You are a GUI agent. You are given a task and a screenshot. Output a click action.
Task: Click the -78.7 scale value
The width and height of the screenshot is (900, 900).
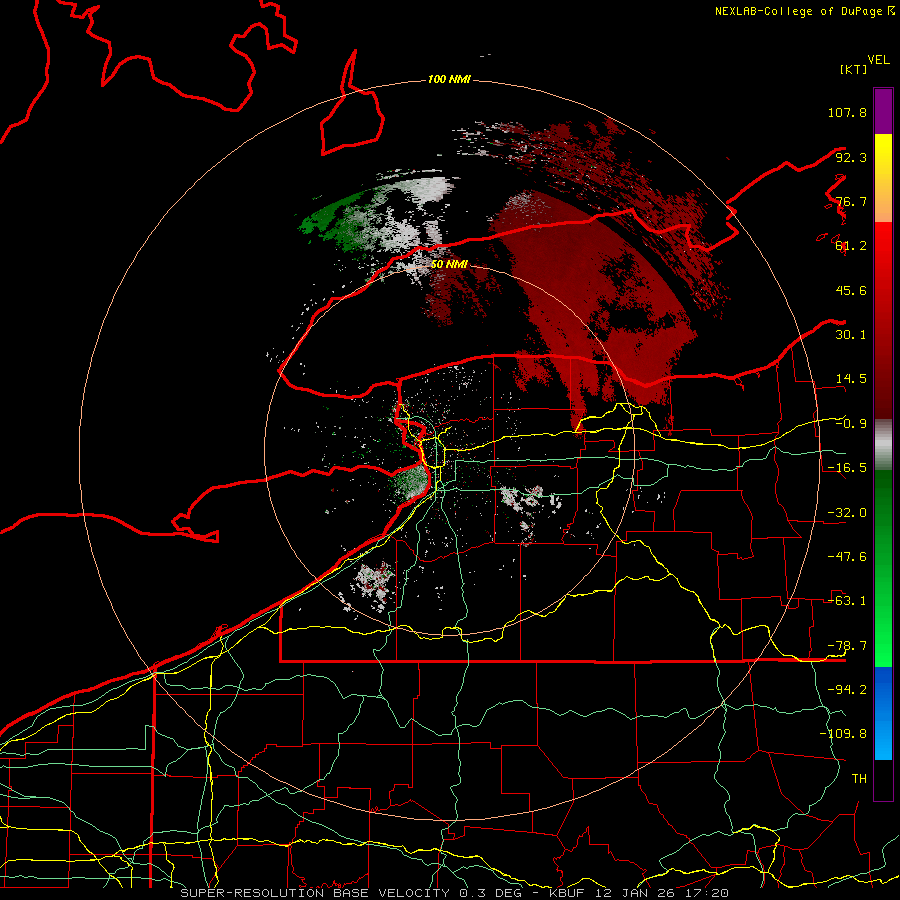pyautogui.click(x=847, y=646)
